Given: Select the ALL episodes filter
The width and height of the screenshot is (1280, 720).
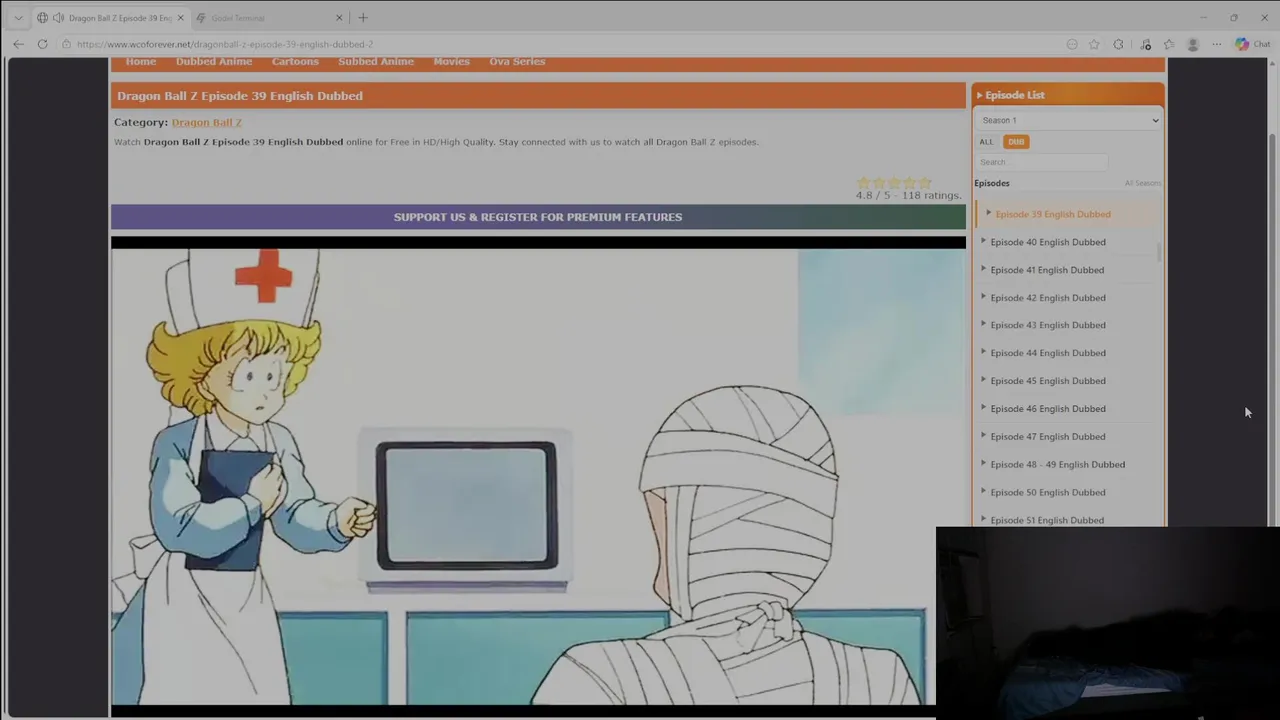Looking at the screenshot, I should [986, 142].
